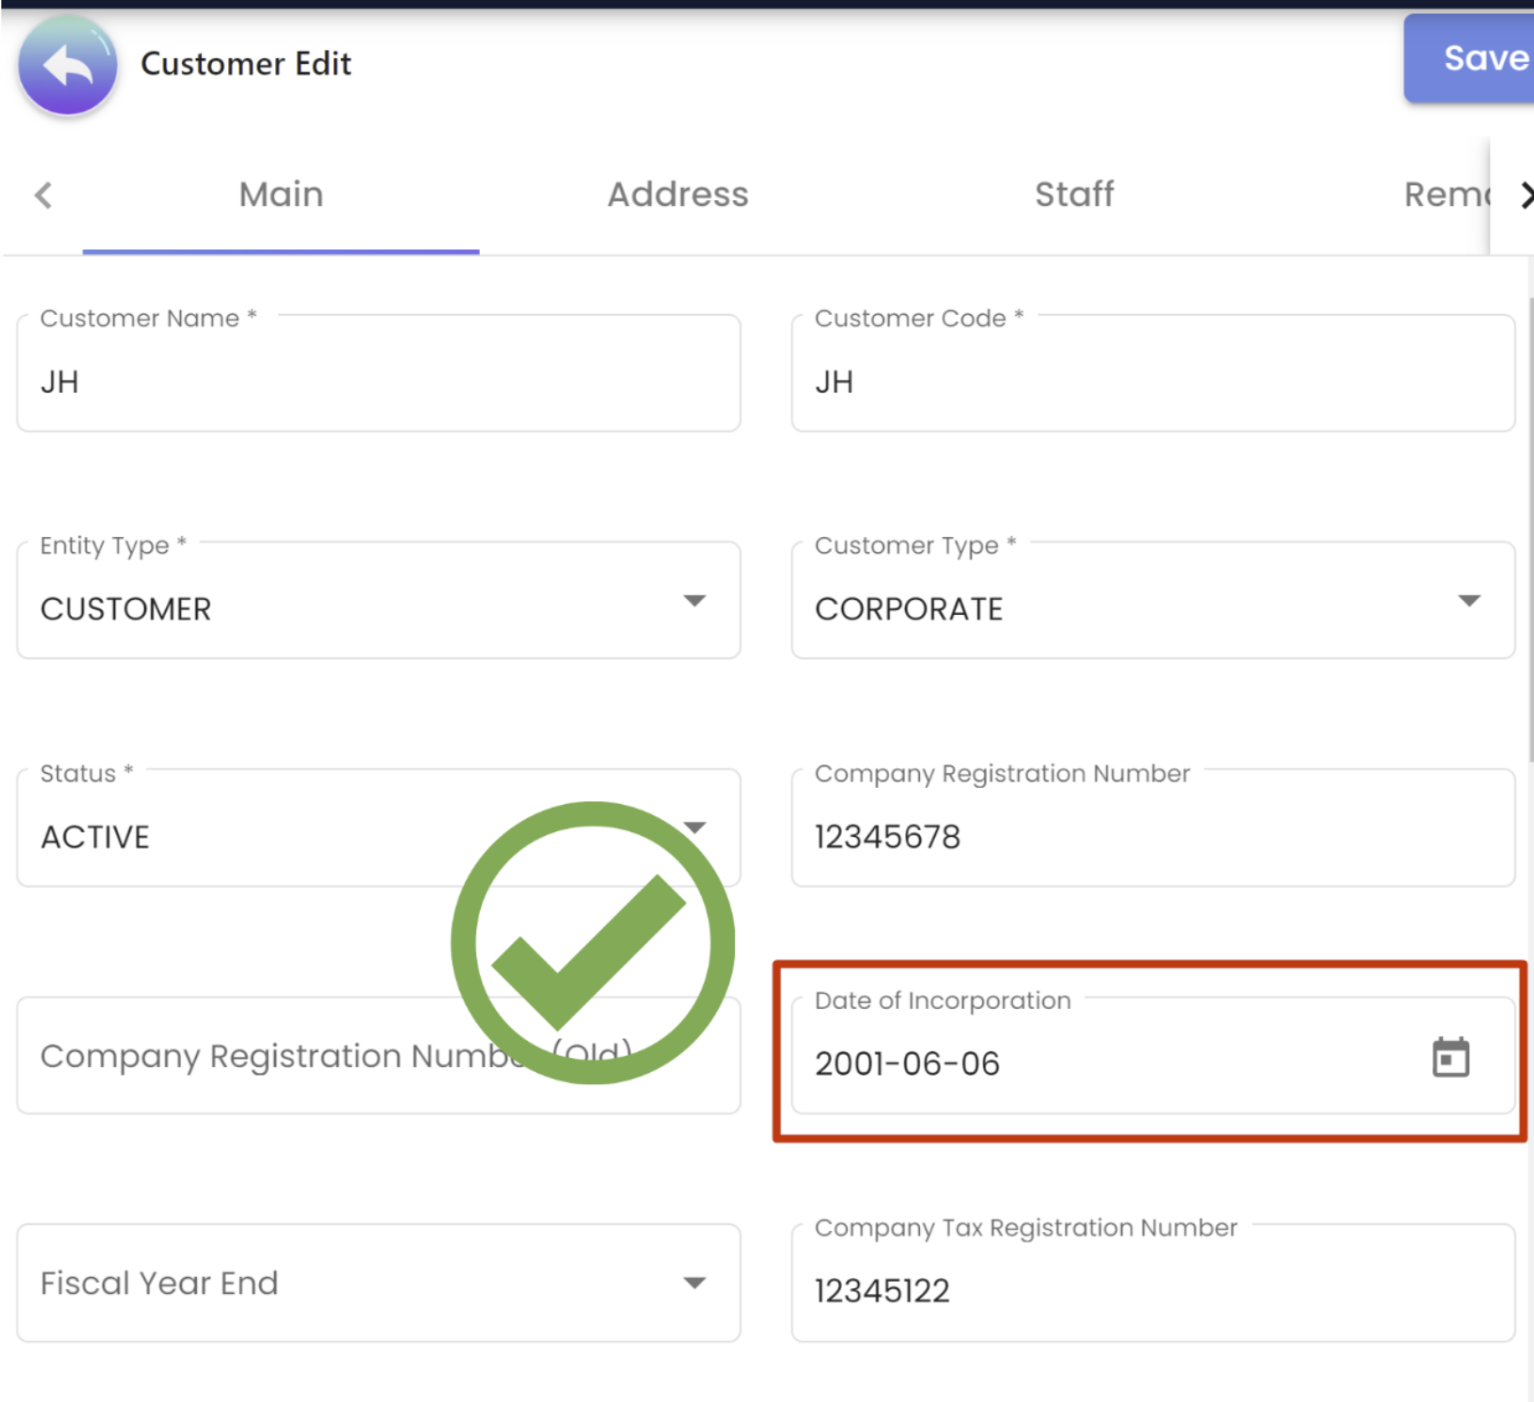The image size is (1534, 1402).
Task: Click the green checkmark circle
Action: point(593,942)
